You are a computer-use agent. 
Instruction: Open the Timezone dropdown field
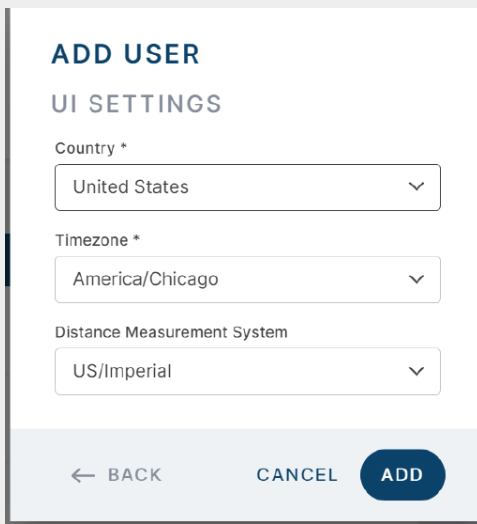click(248, 279)
